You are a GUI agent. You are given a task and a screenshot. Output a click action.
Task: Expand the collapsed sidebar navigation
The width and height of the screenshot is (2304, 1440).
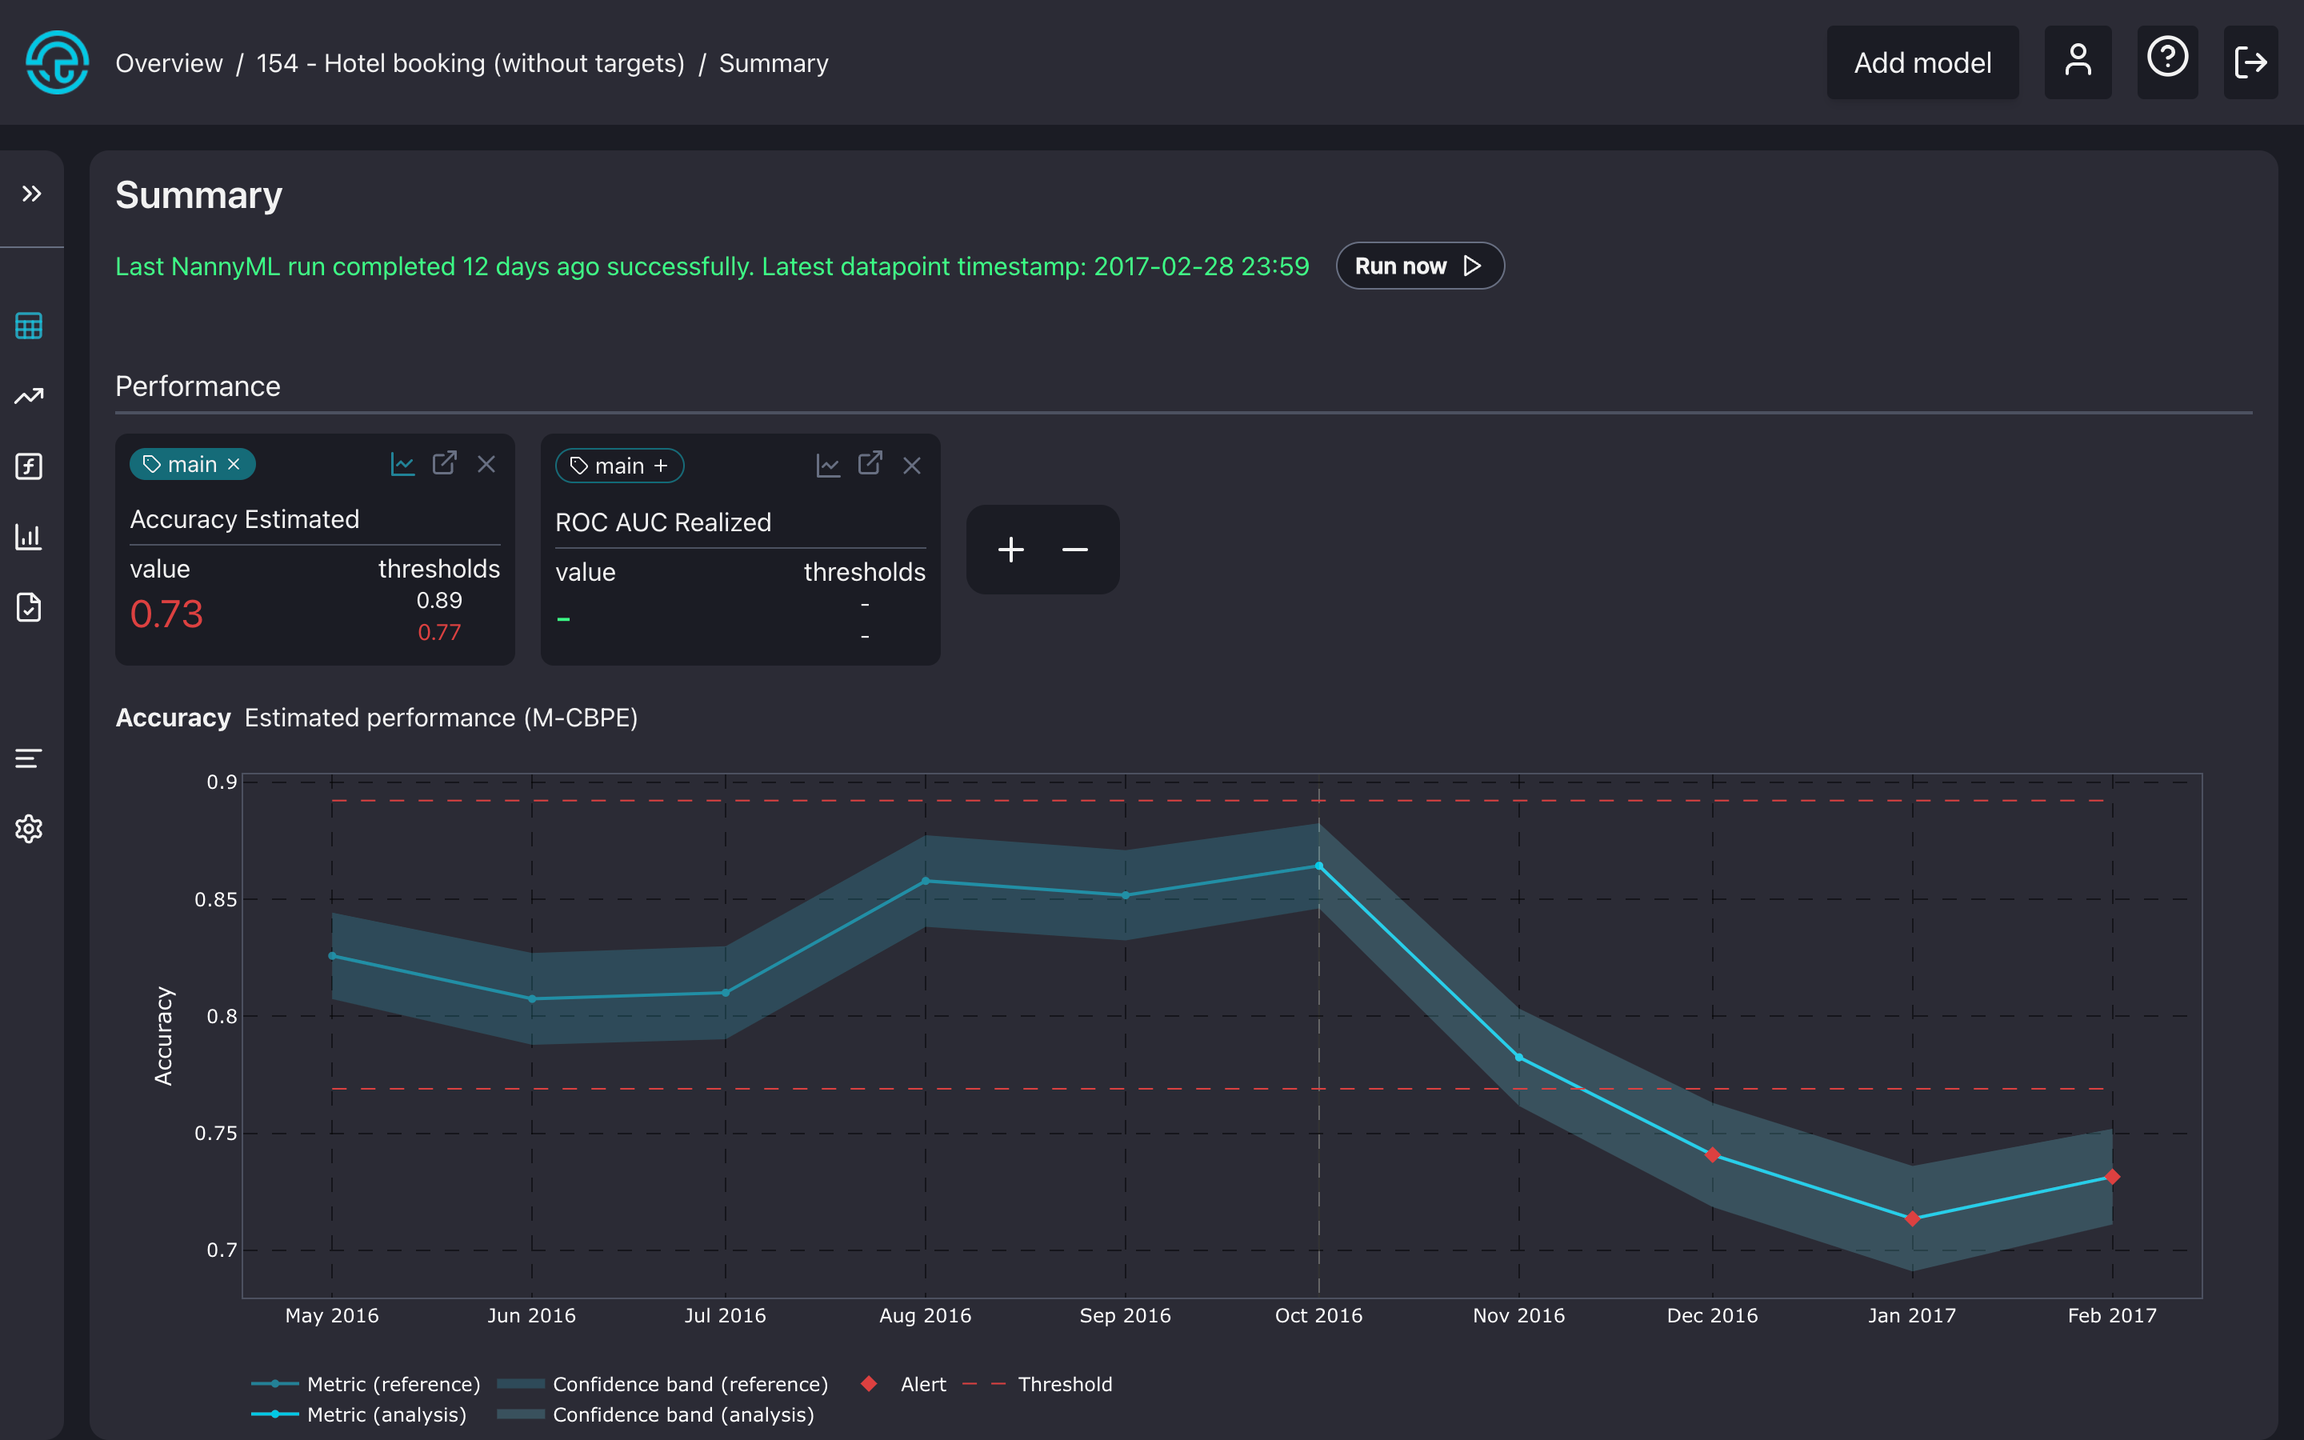(29, 194)
